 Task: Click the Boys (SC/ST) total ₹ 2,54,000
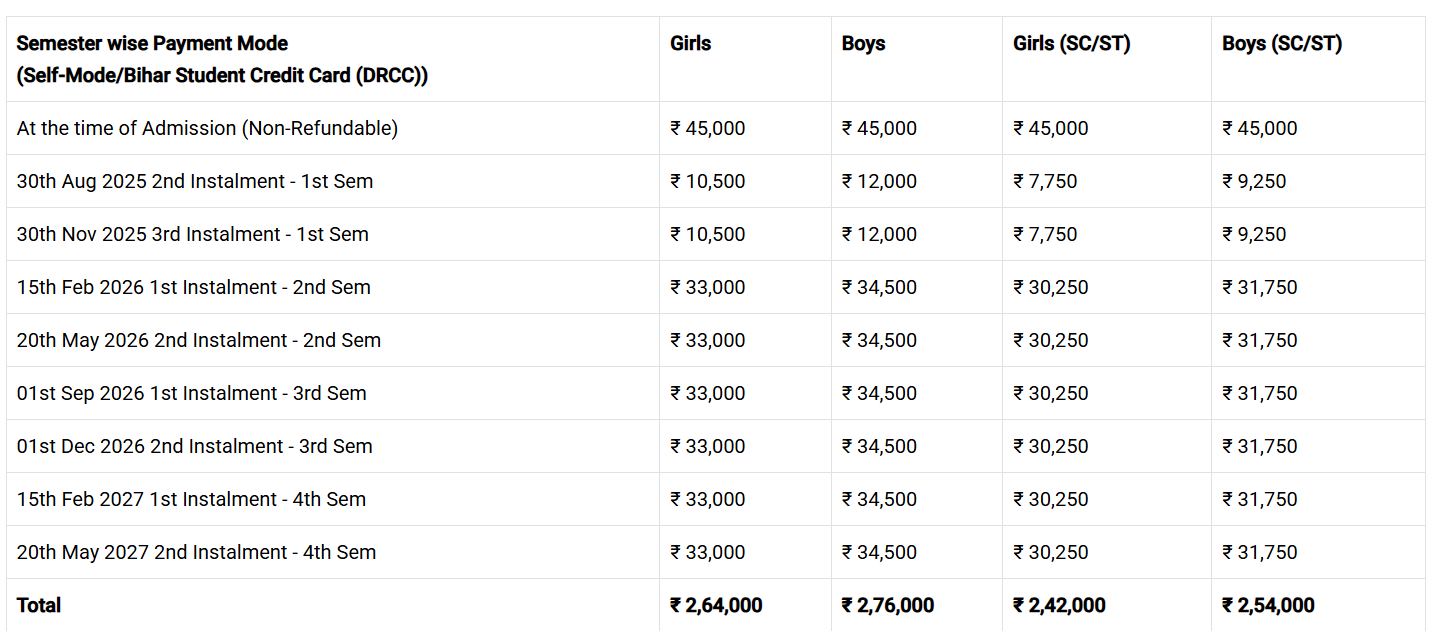pos(1268,605)
